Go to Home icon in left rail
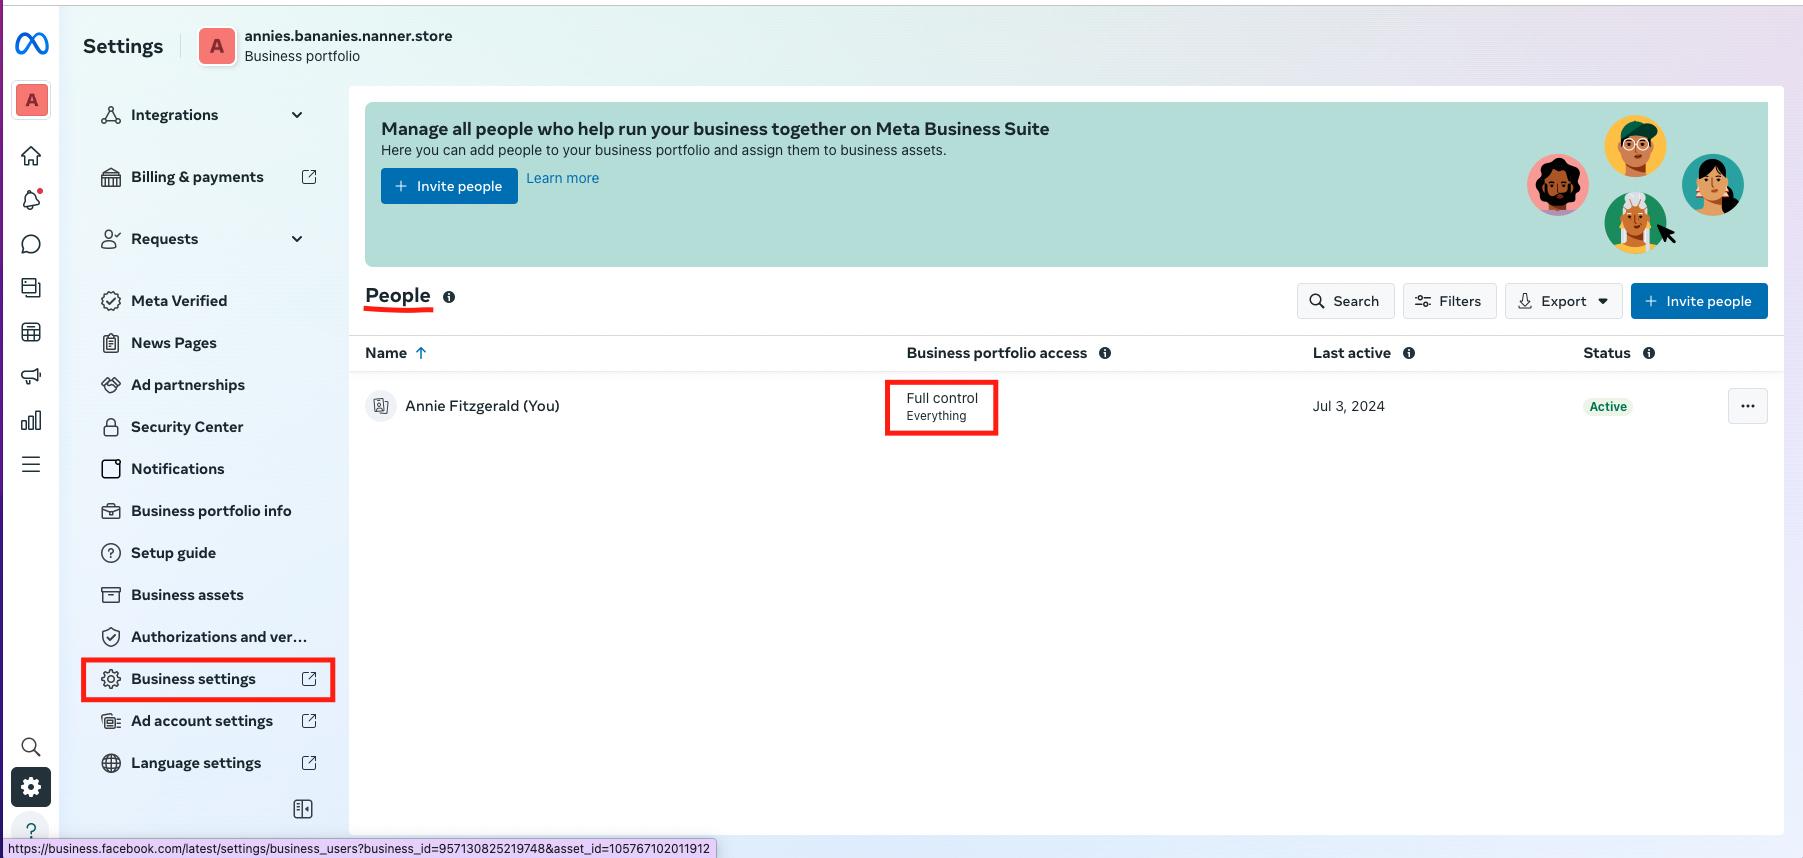 click(31, 156)
